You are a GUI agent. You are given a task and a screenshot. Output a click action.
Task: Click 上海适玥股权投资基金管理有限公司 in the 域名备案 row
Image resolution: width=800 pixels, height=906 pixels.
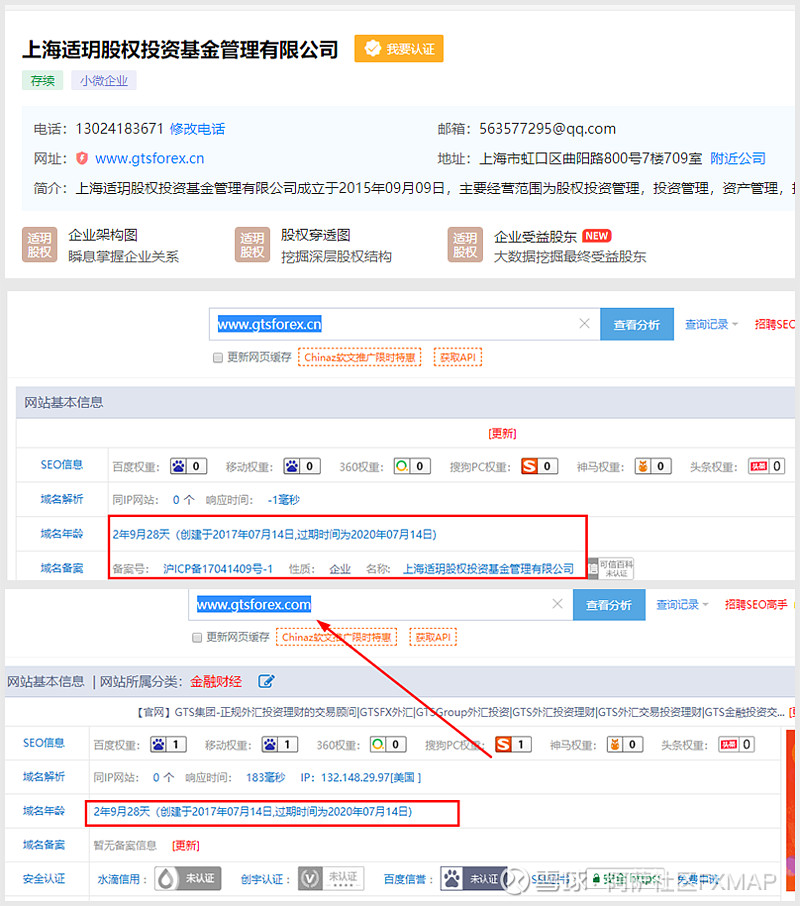[489, 569]
